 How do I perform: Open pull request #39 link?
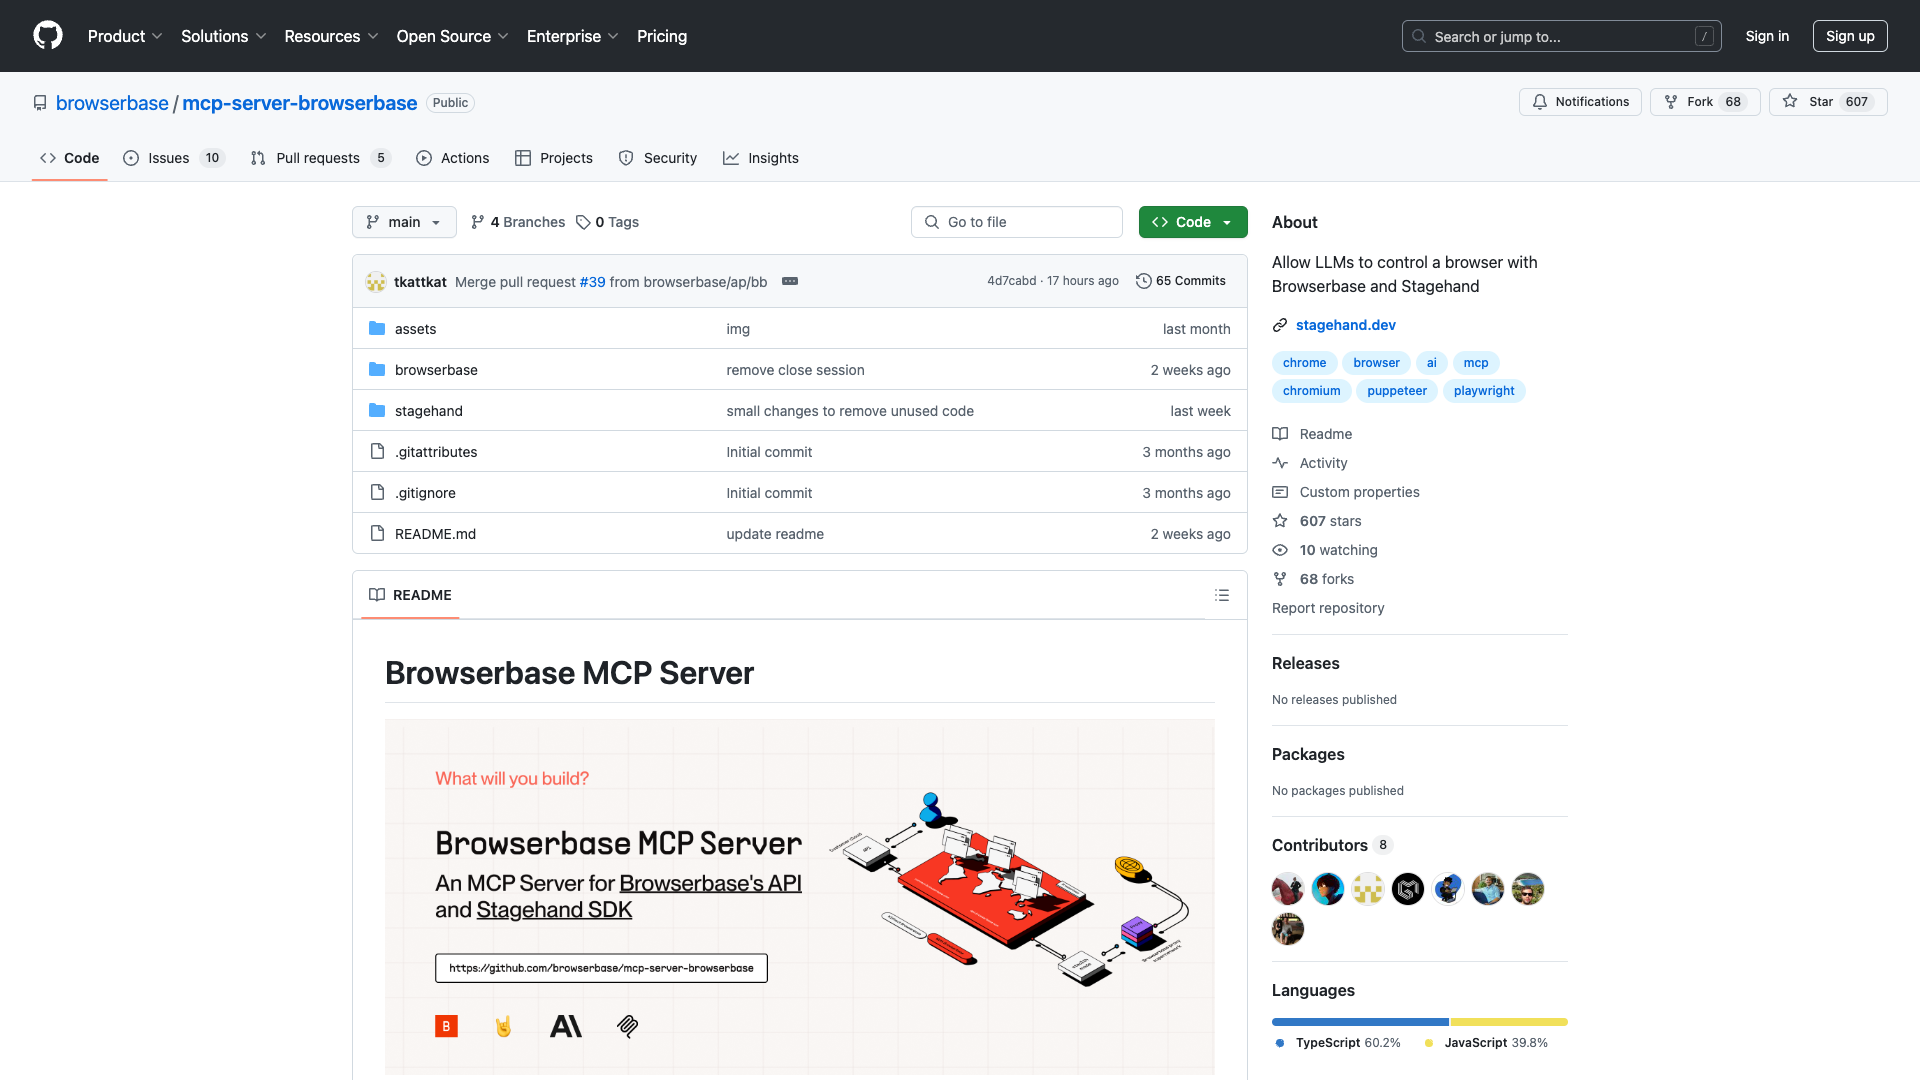click(592, 281)
